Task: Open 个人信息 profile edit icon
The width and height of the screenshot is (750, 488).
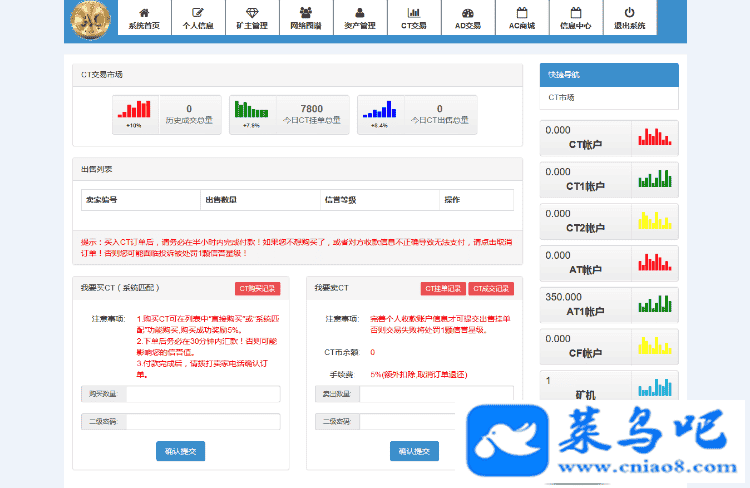Action: tap(197, 12)
